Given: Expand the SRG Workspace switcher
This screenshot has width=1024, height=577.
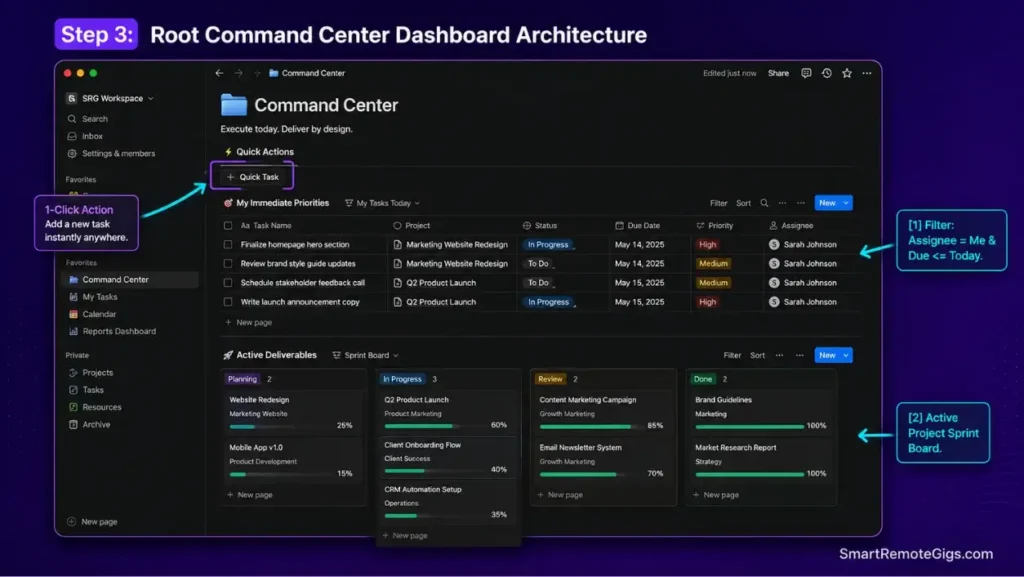Looking at the screenshot, I should pyautogui.click(x=110, y=99).
